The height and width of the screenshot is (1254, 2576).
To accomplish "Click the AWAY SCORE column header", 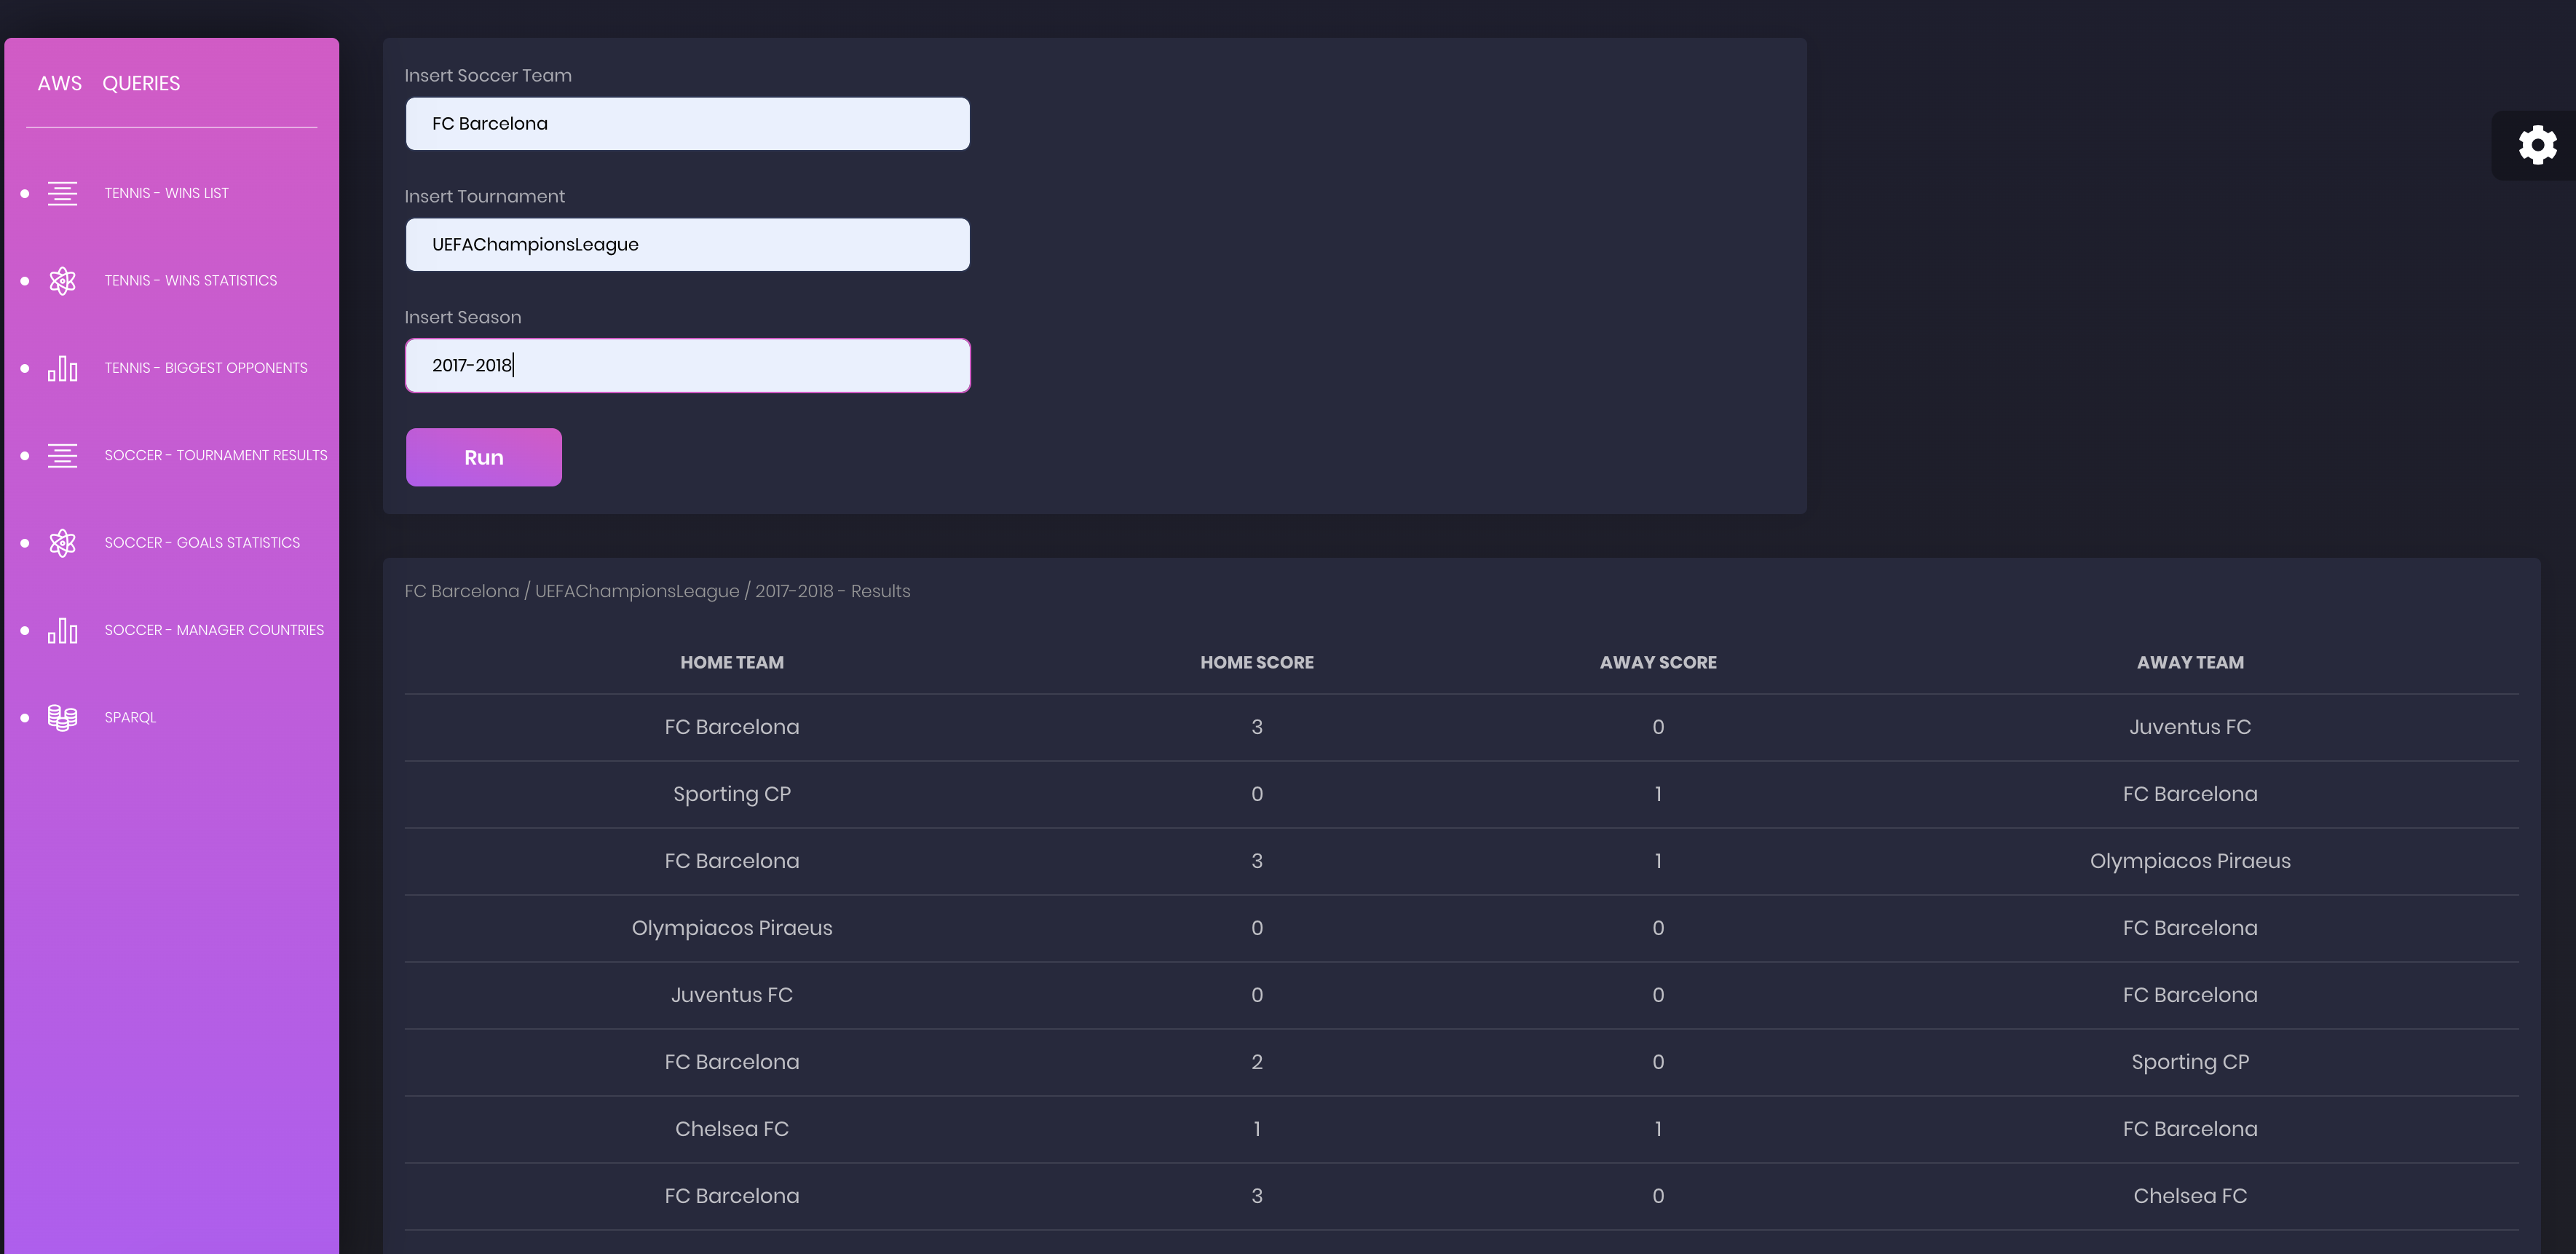I will coord(1657,662).
